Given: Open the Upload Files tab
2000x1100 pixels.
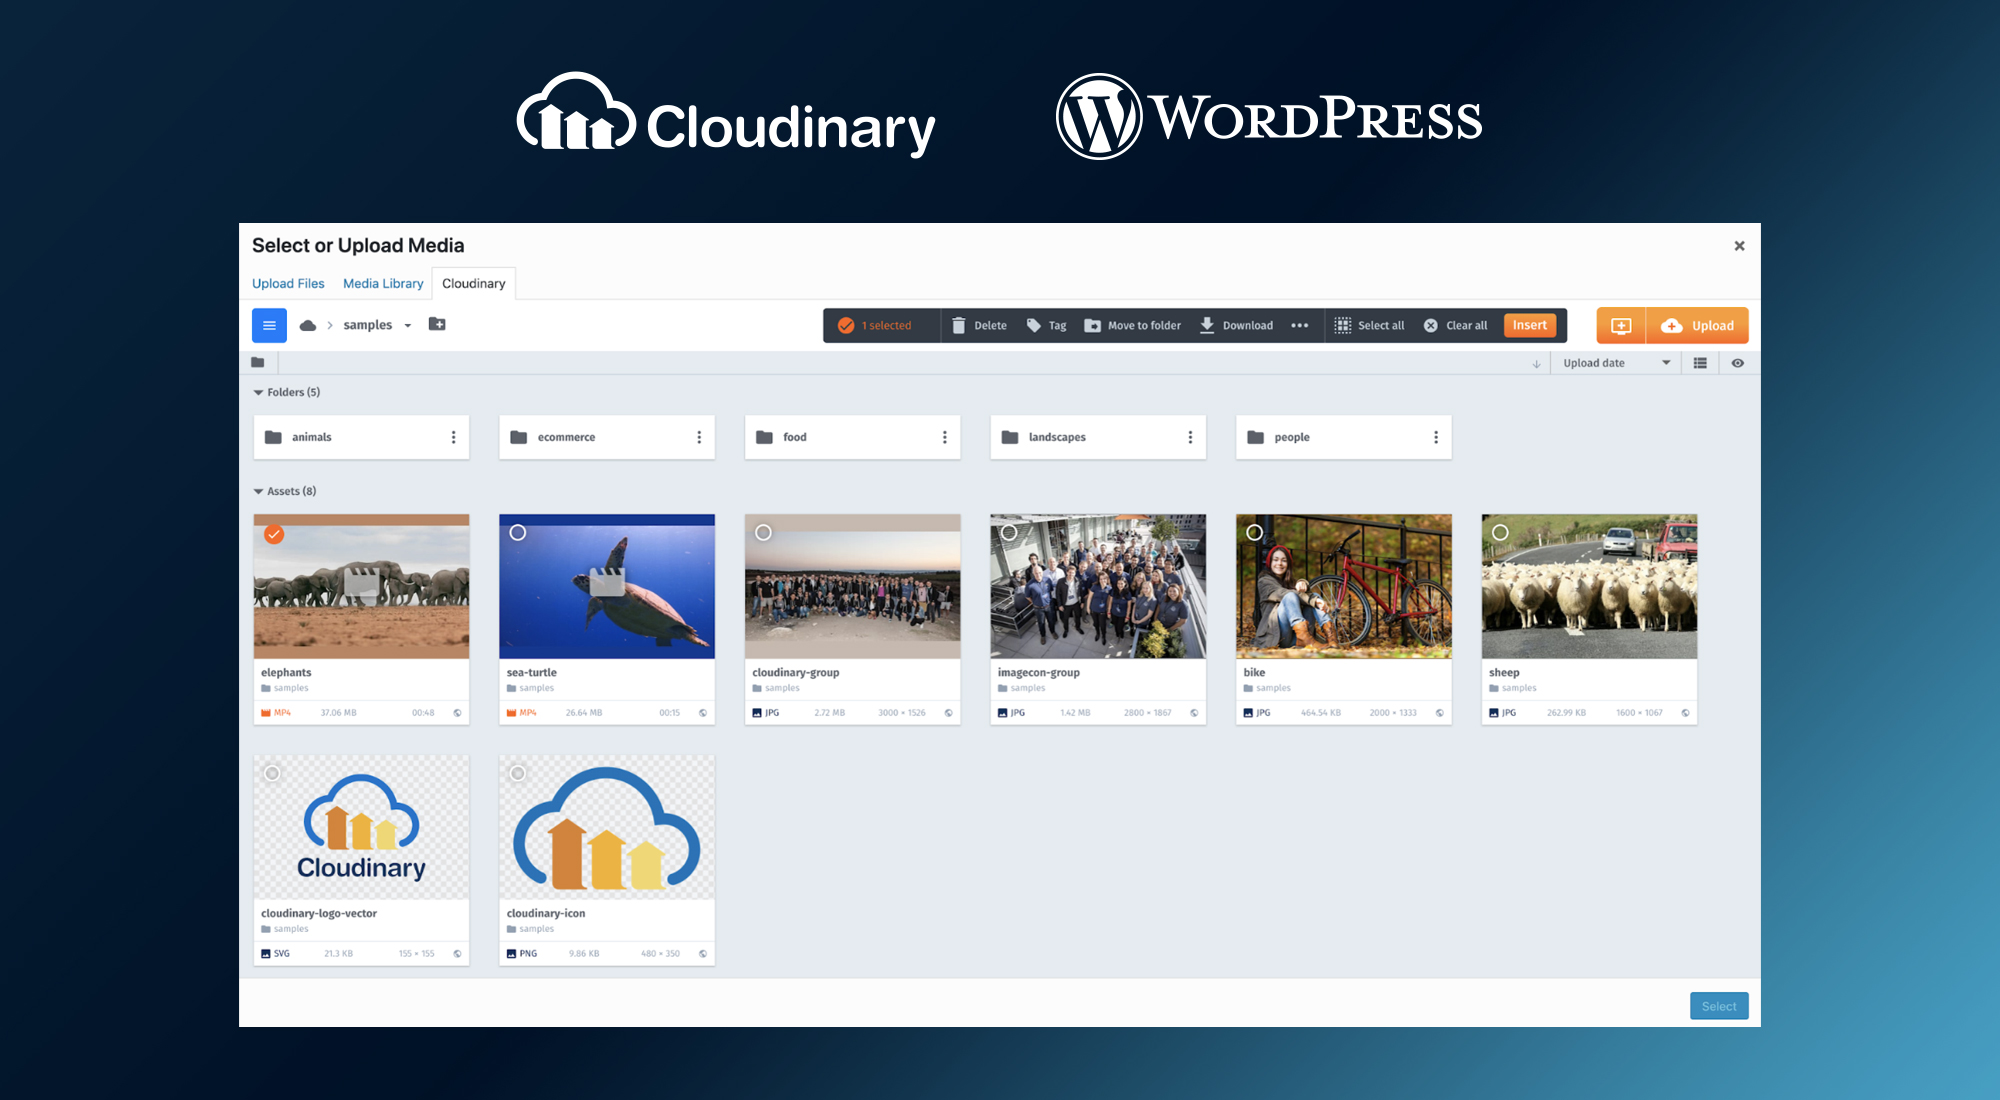Looking at the screenshot, I should 288,283.
